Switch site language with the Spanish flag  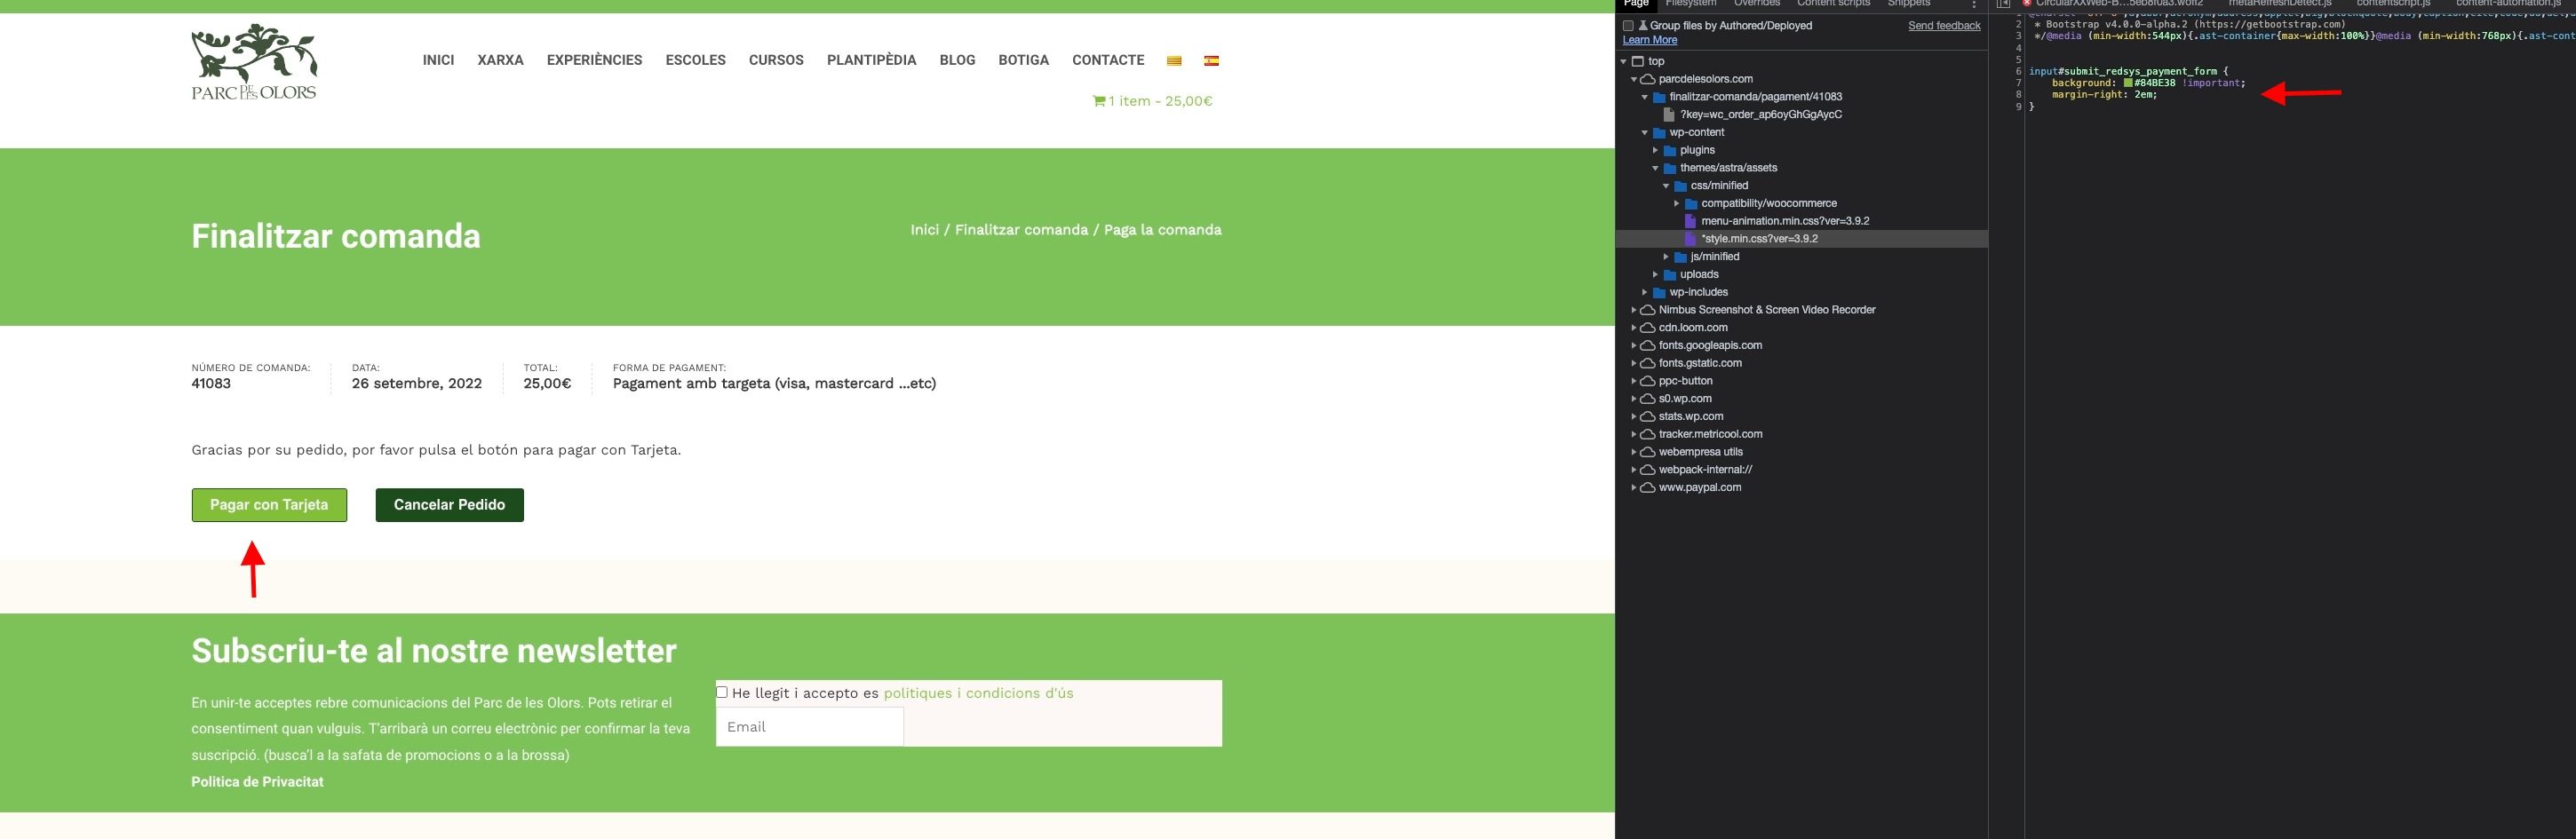[x=1211, y=61]
